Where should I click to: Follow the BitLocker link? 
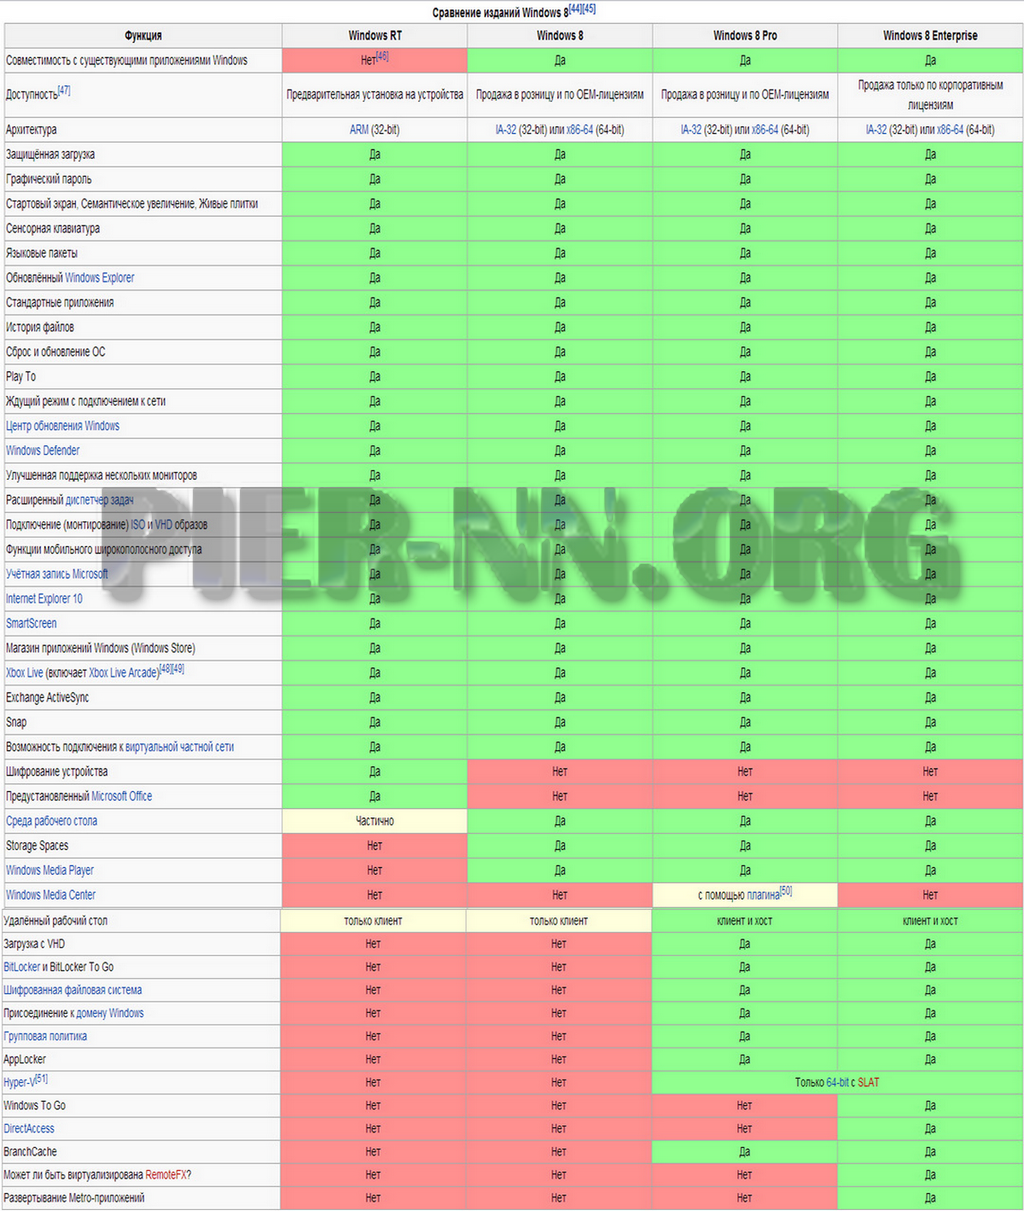tap(22, 968)
